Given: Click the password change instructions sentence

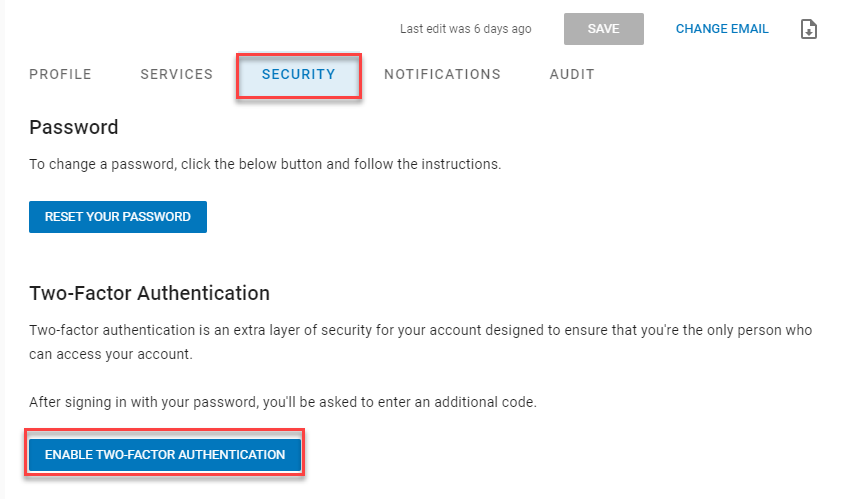Looking at the screenshot, I should pyautogui.click(x=265, y=164).
